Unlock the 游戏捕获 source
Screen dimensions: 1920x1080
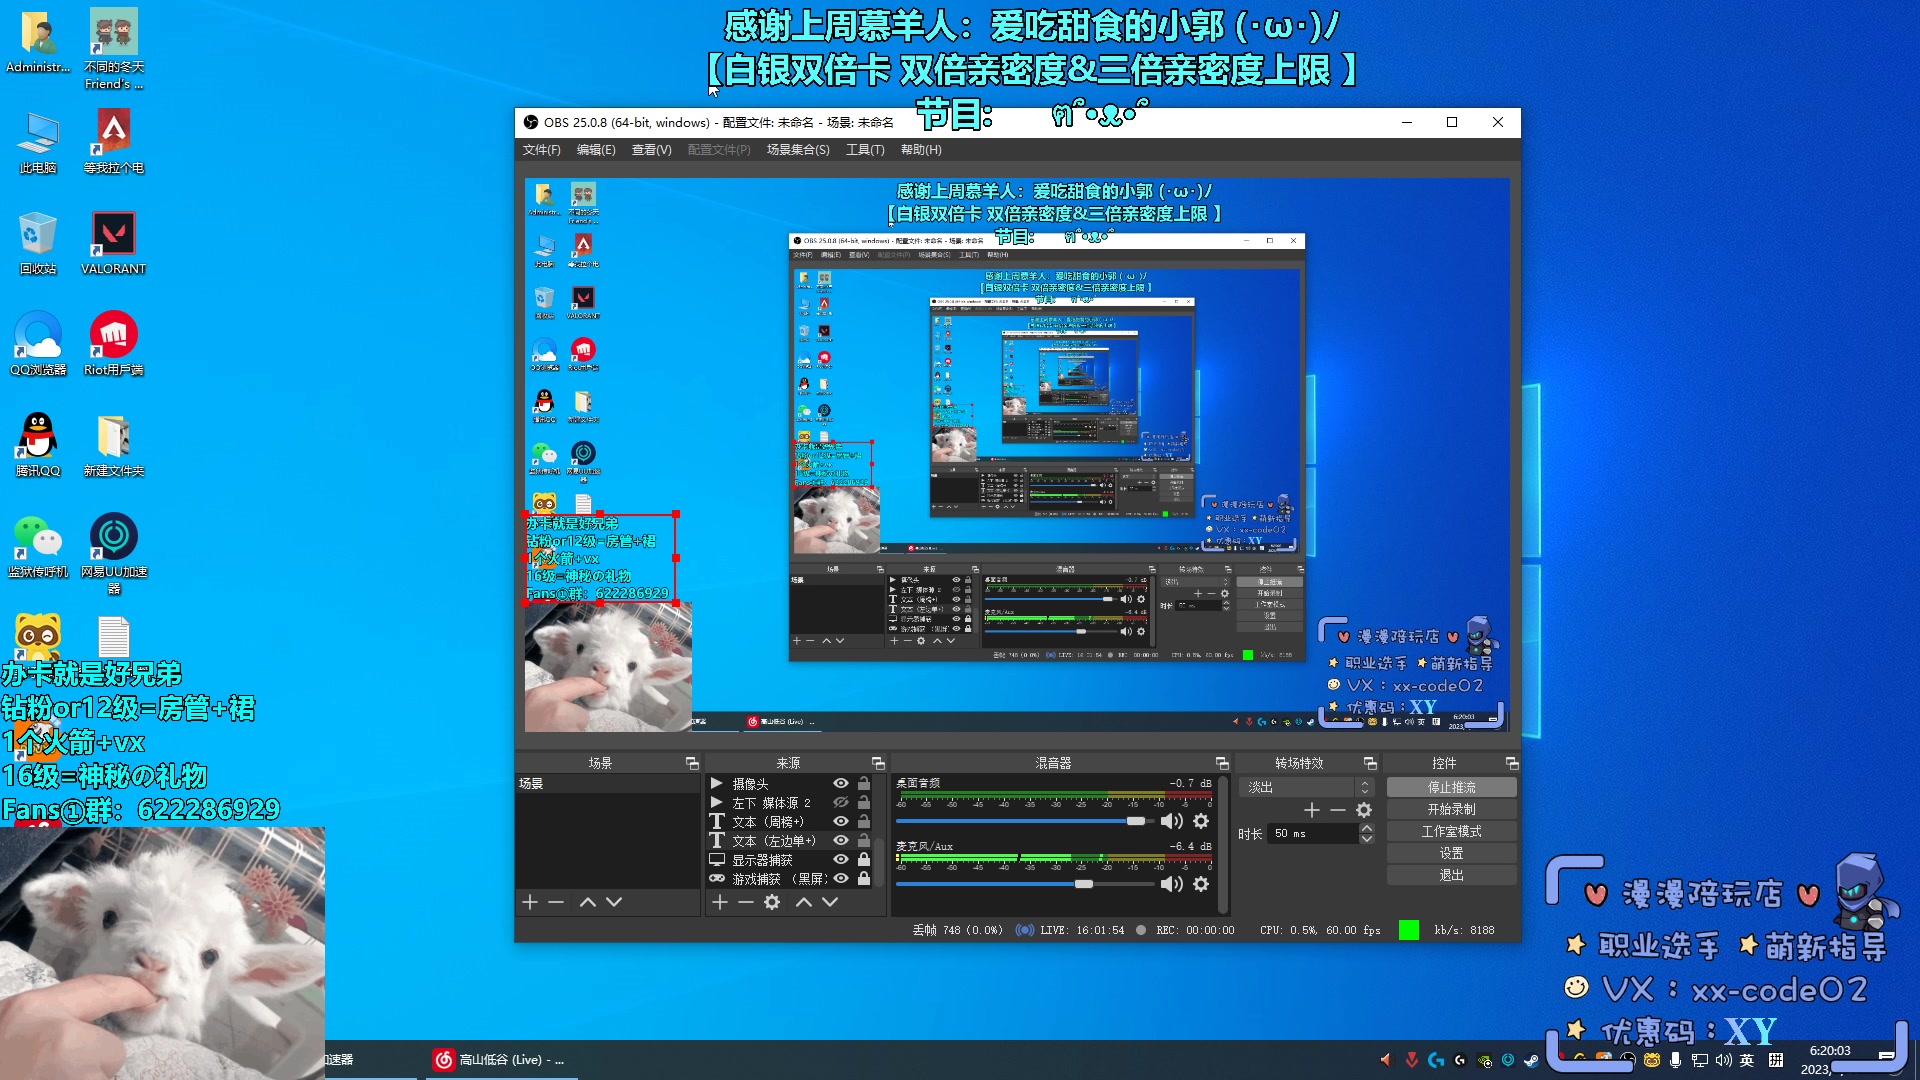pos(864,879)
